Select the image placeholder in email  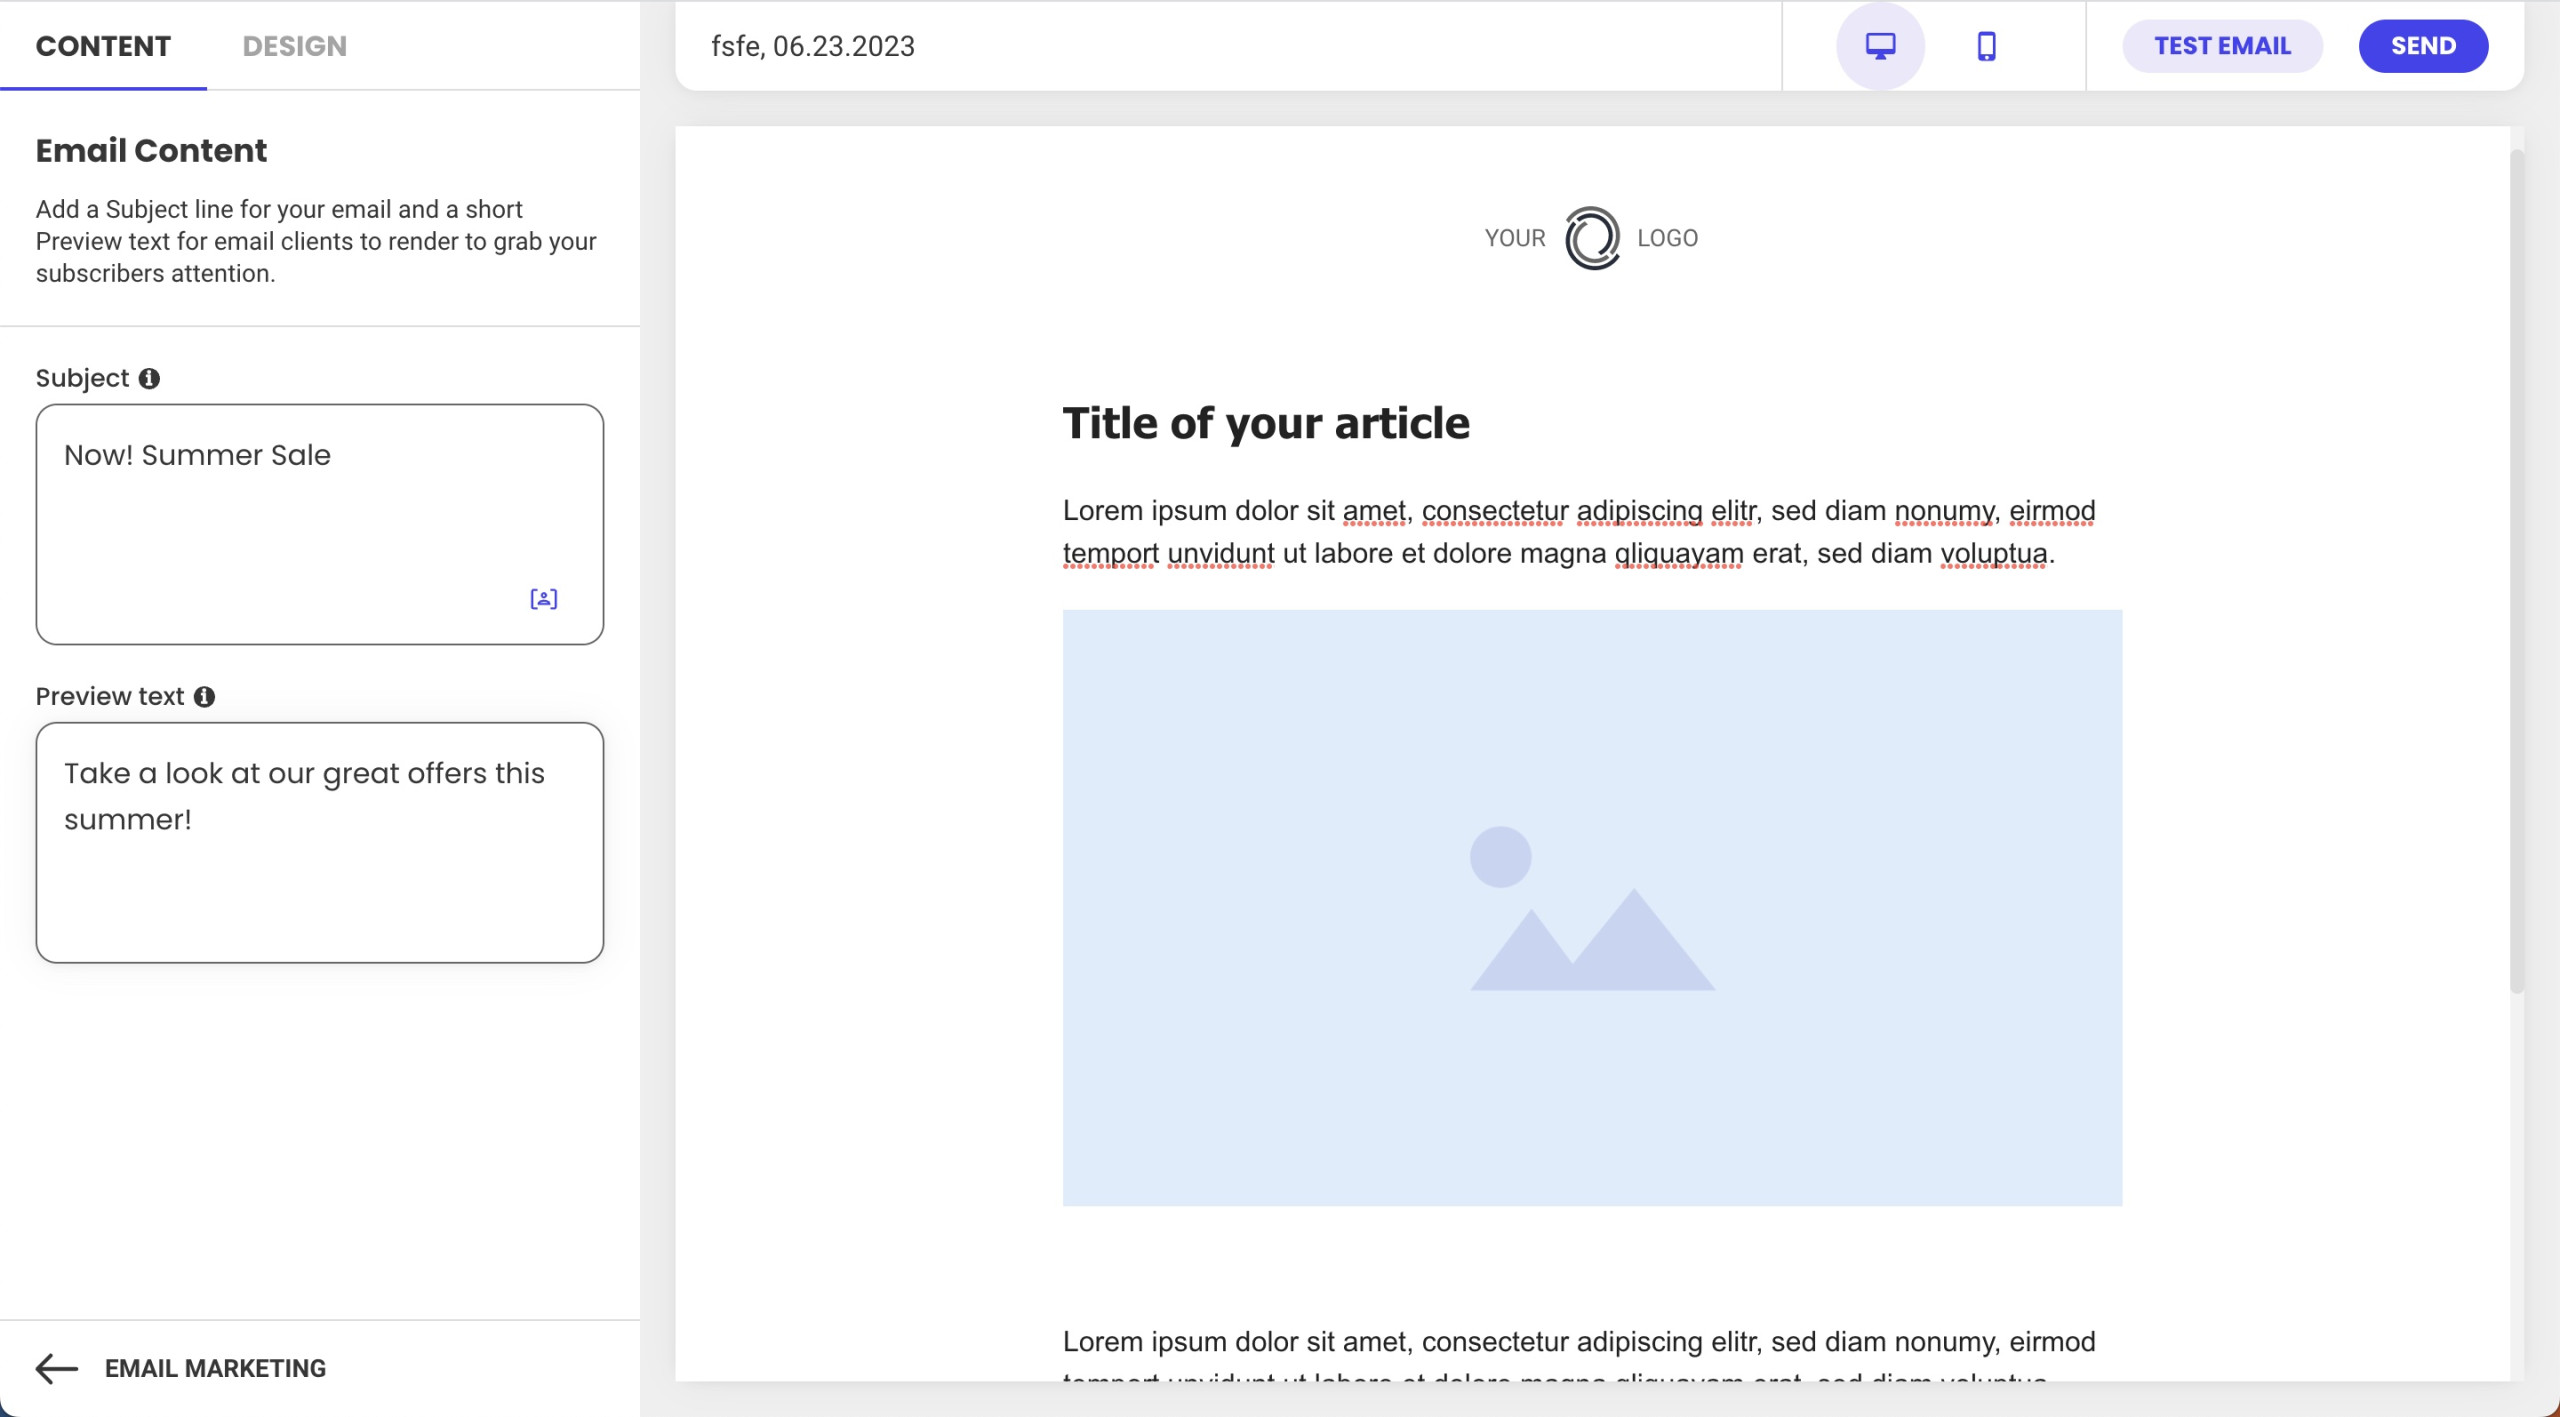1592,908
